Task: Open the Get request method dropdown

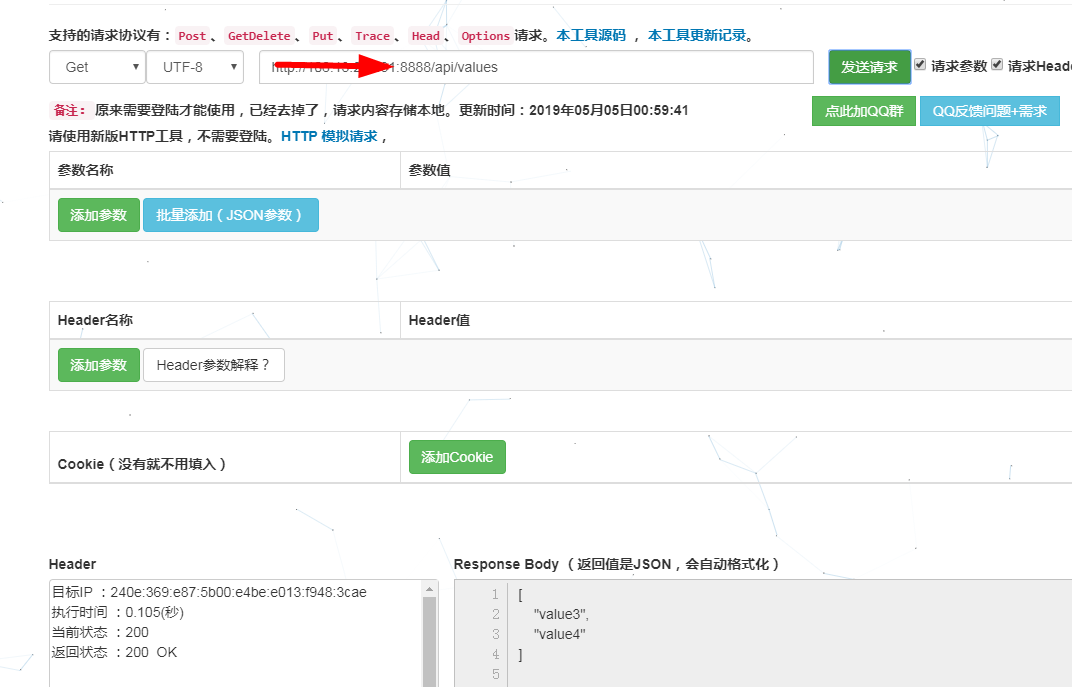Action: point(96,67)
